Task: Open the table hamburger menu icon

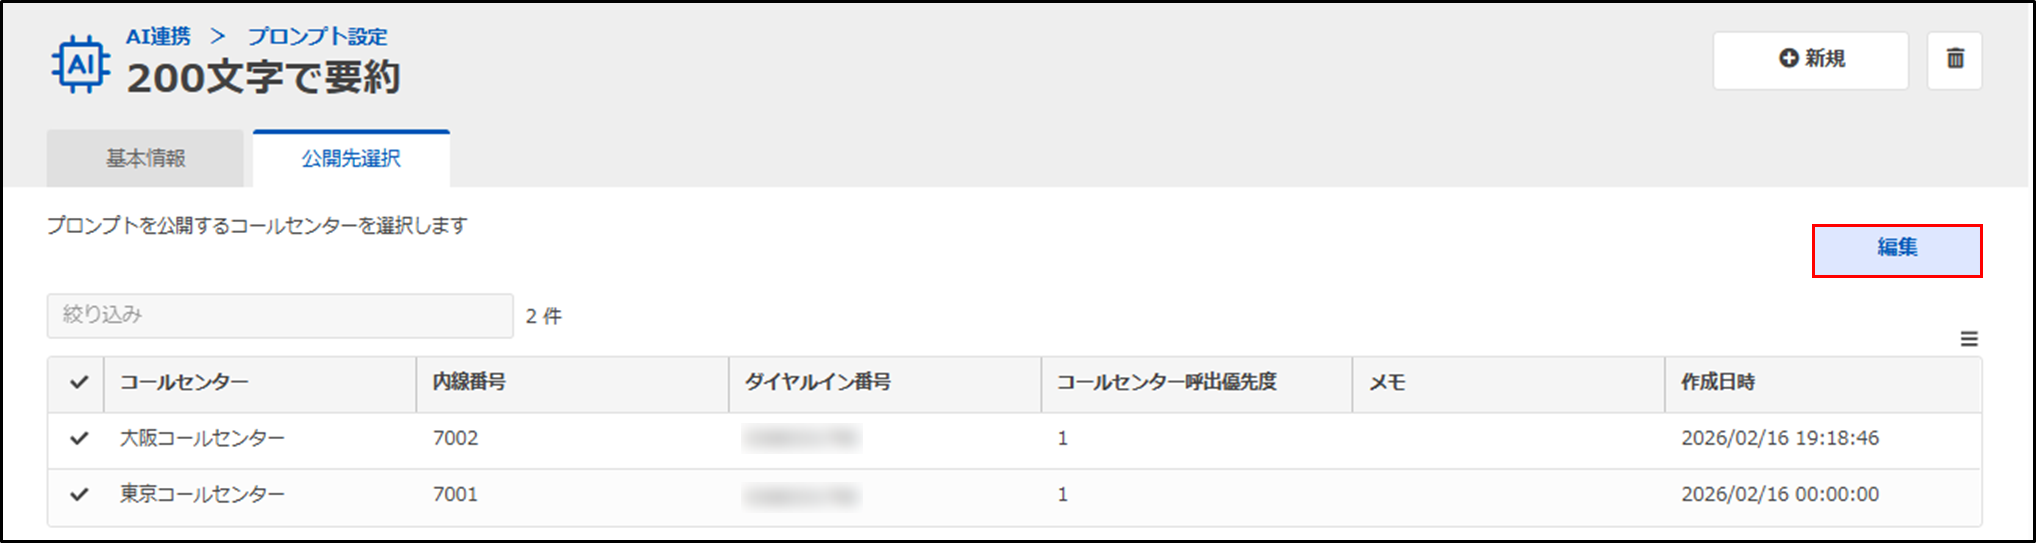Action: (x=1969, y=339)
